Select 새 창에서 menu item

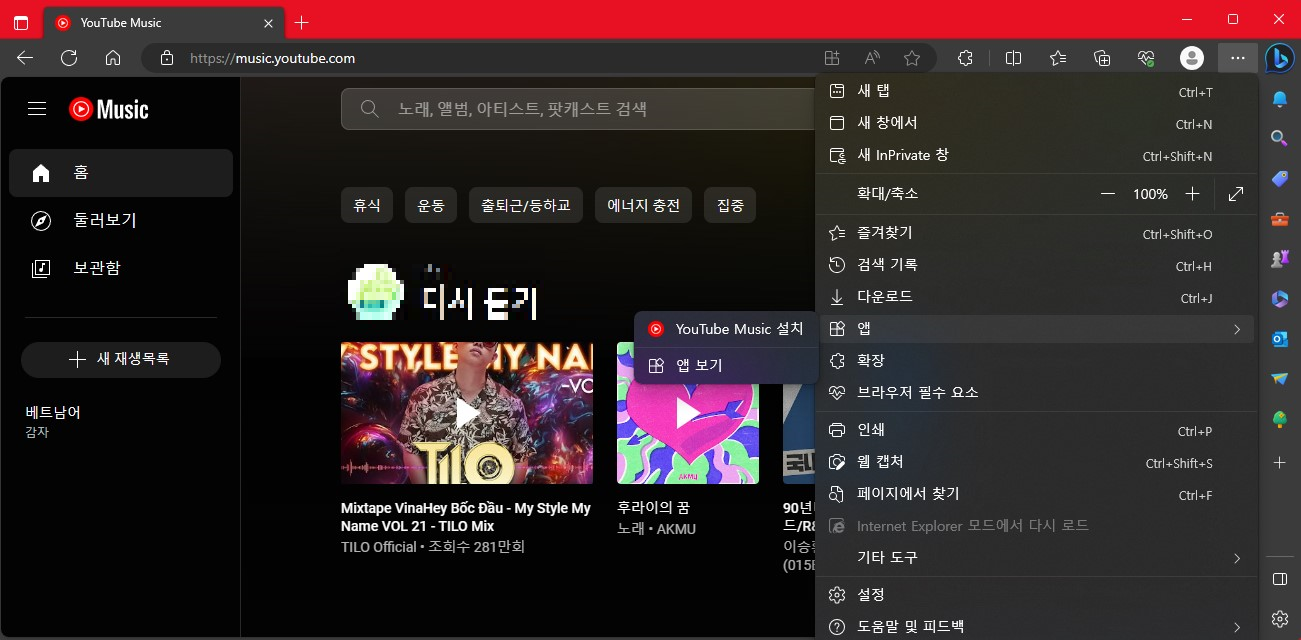[x=1036, y=124]
